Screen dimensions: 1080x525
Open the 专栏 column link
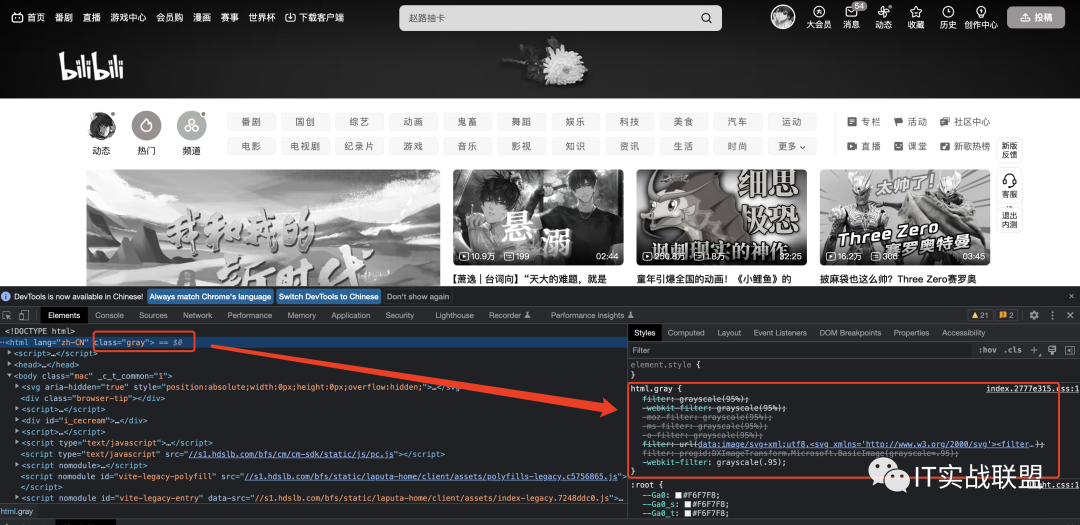864,122
